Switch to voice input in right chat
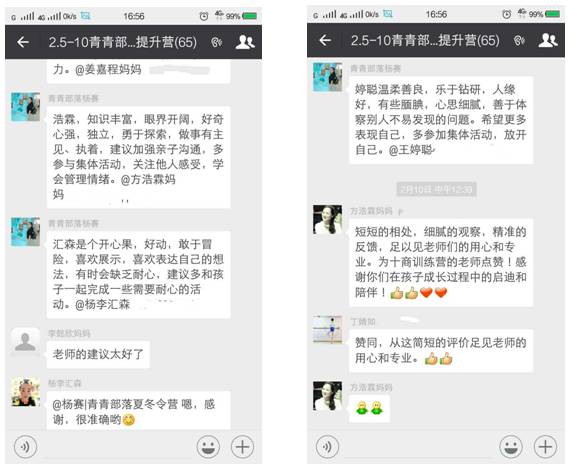 pos(327,446)
